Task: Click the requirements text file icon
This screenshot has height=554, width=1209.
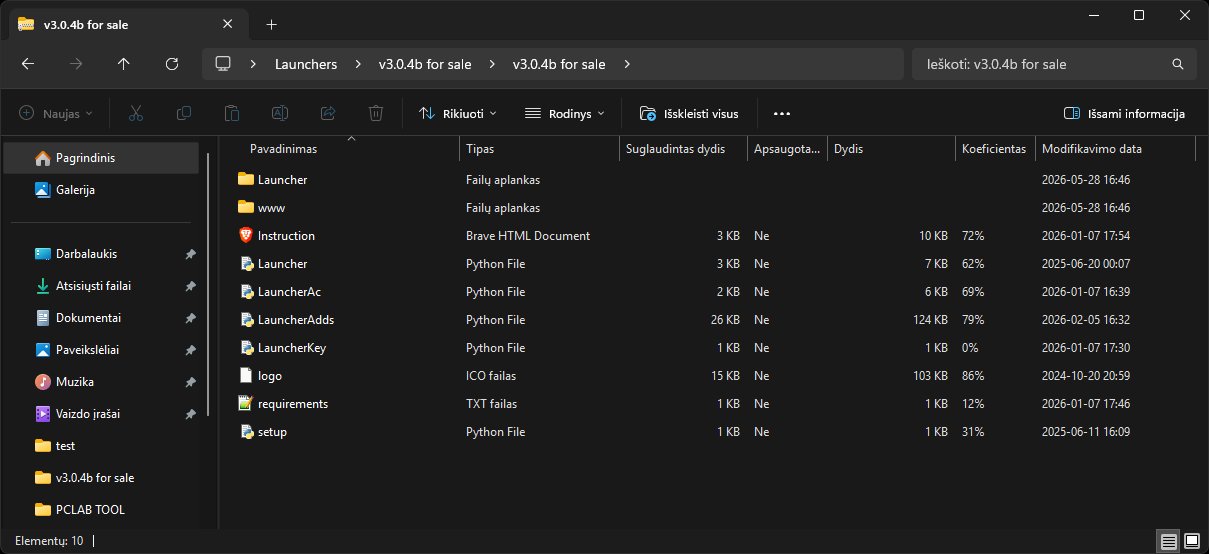Action: click(246, 404)
